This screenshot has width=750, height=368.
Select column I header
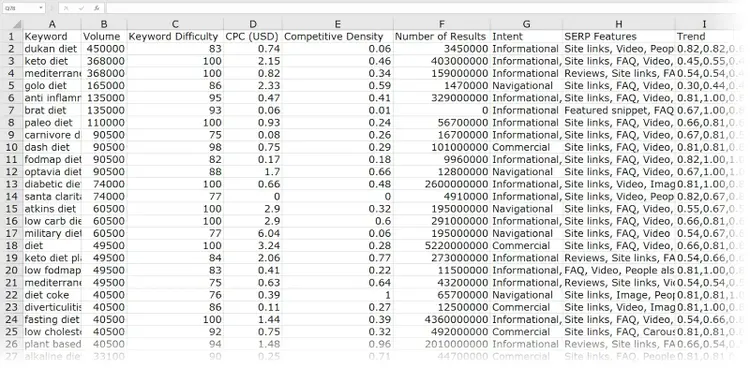(704, 24)
